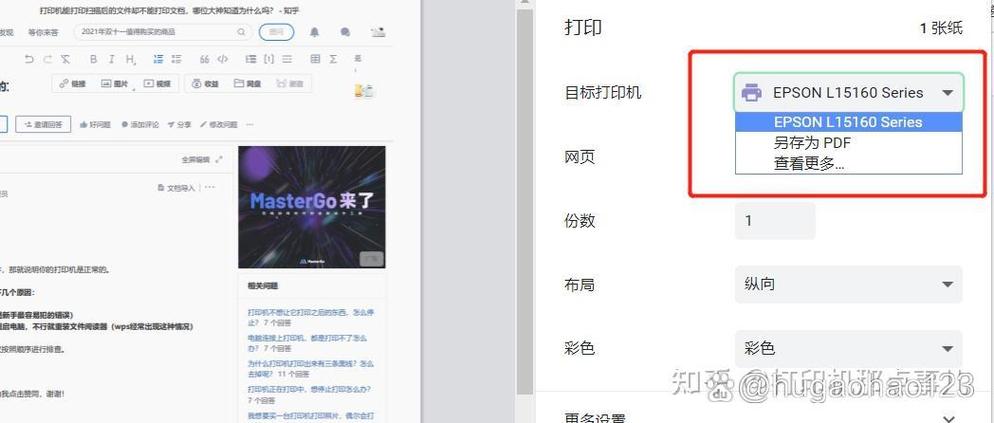The width and height of the screenshot is (994, 423).
Task: Click the undo arrow in editor toolbar
Action: tap(29, 59)
